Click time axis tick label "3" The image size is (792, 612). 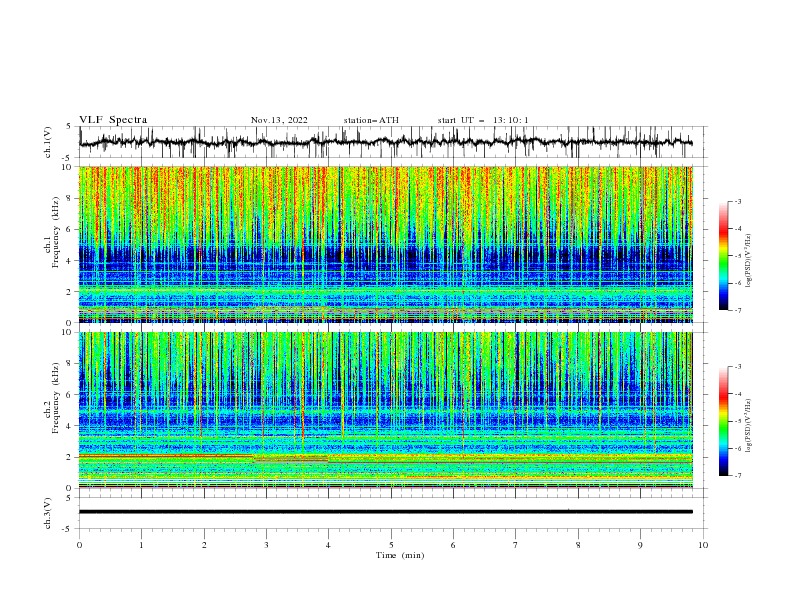[266, 545]
